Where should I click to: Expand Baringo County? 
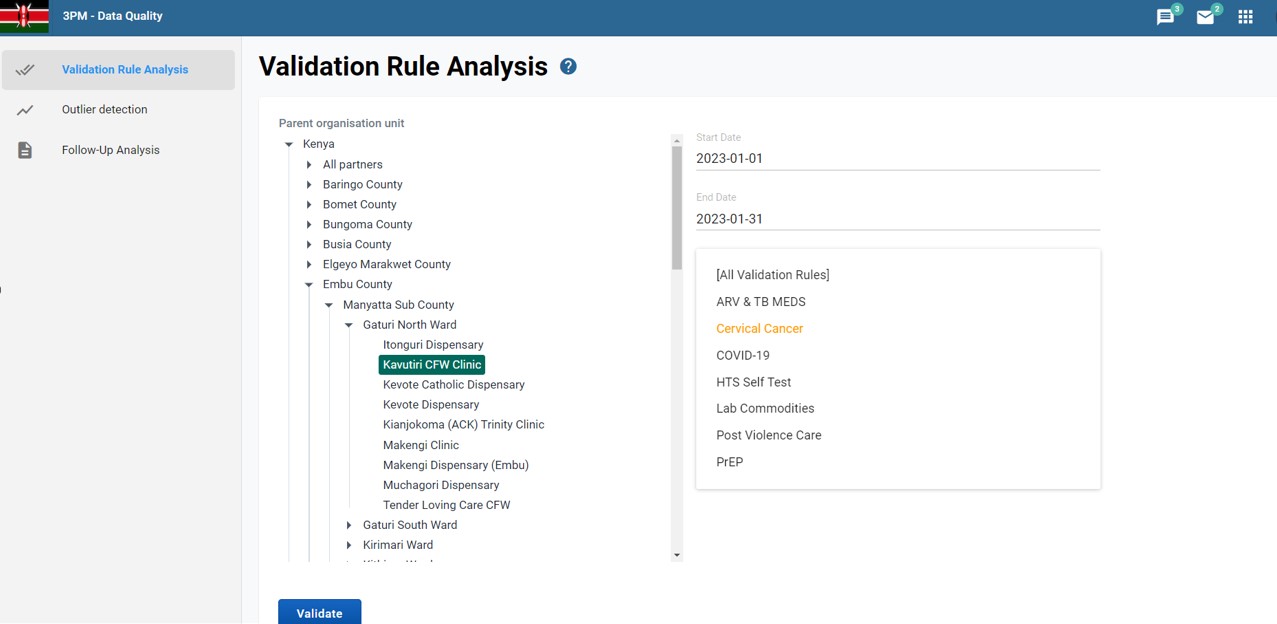pos(309,185)
